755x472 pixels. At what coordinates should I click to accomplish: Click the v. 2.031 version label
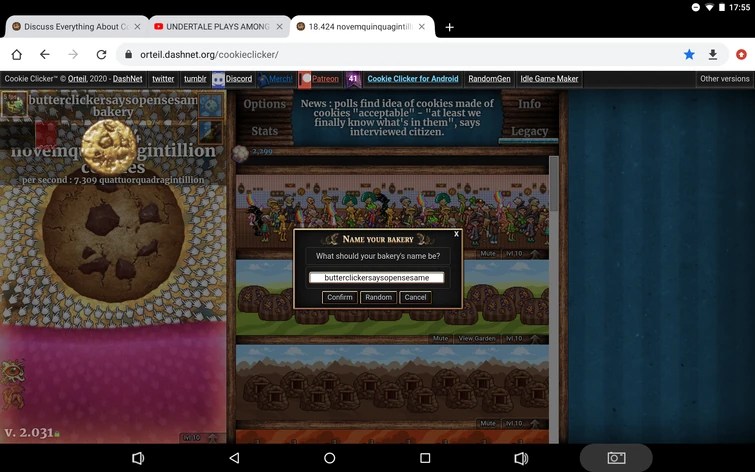point(29,433)
